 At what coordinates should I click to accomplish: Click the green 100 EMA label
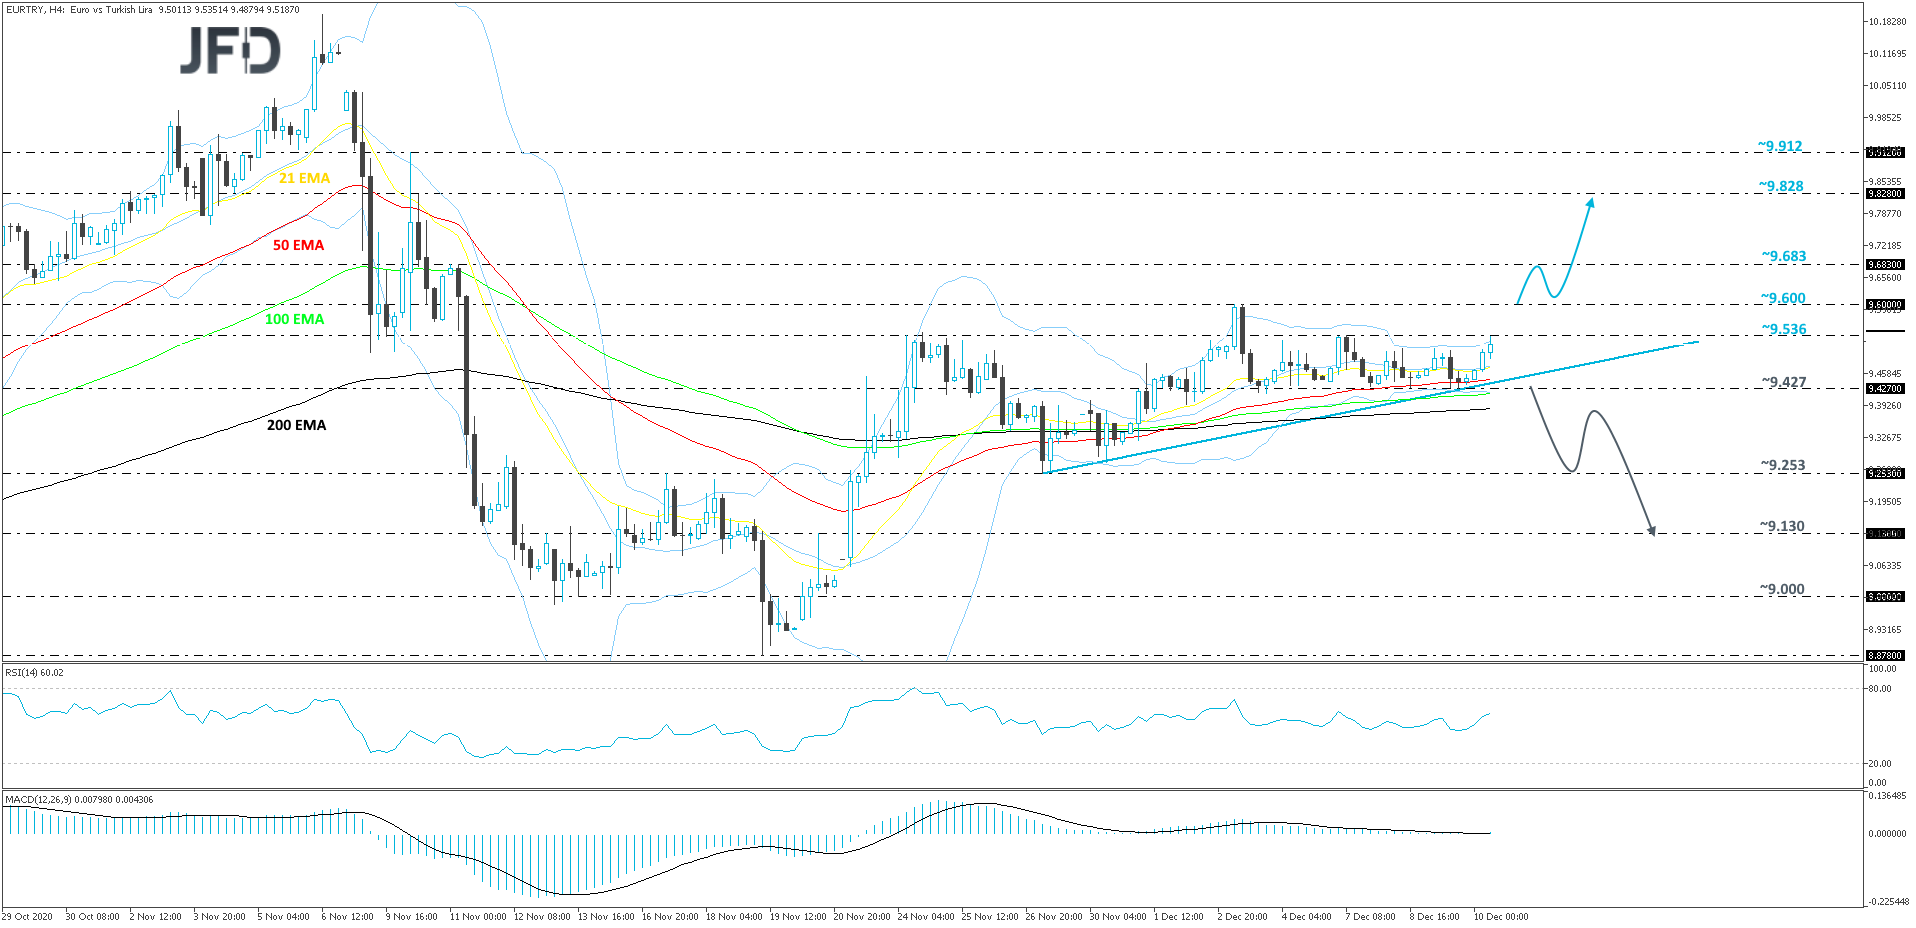coord(293,319)
